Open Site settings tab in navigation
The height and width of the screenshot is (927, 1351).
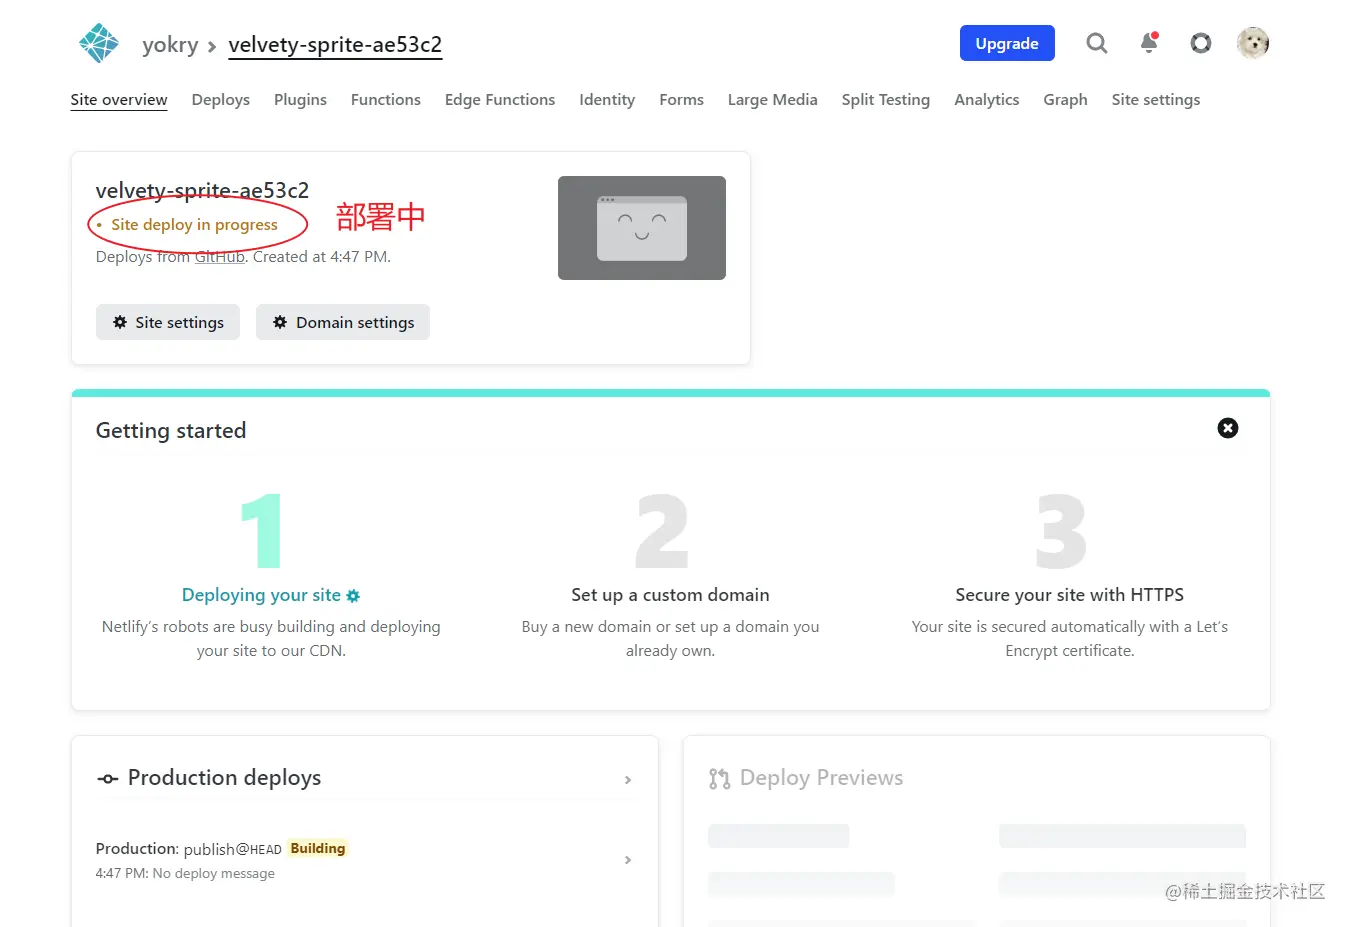click(x=1156, y=100)
